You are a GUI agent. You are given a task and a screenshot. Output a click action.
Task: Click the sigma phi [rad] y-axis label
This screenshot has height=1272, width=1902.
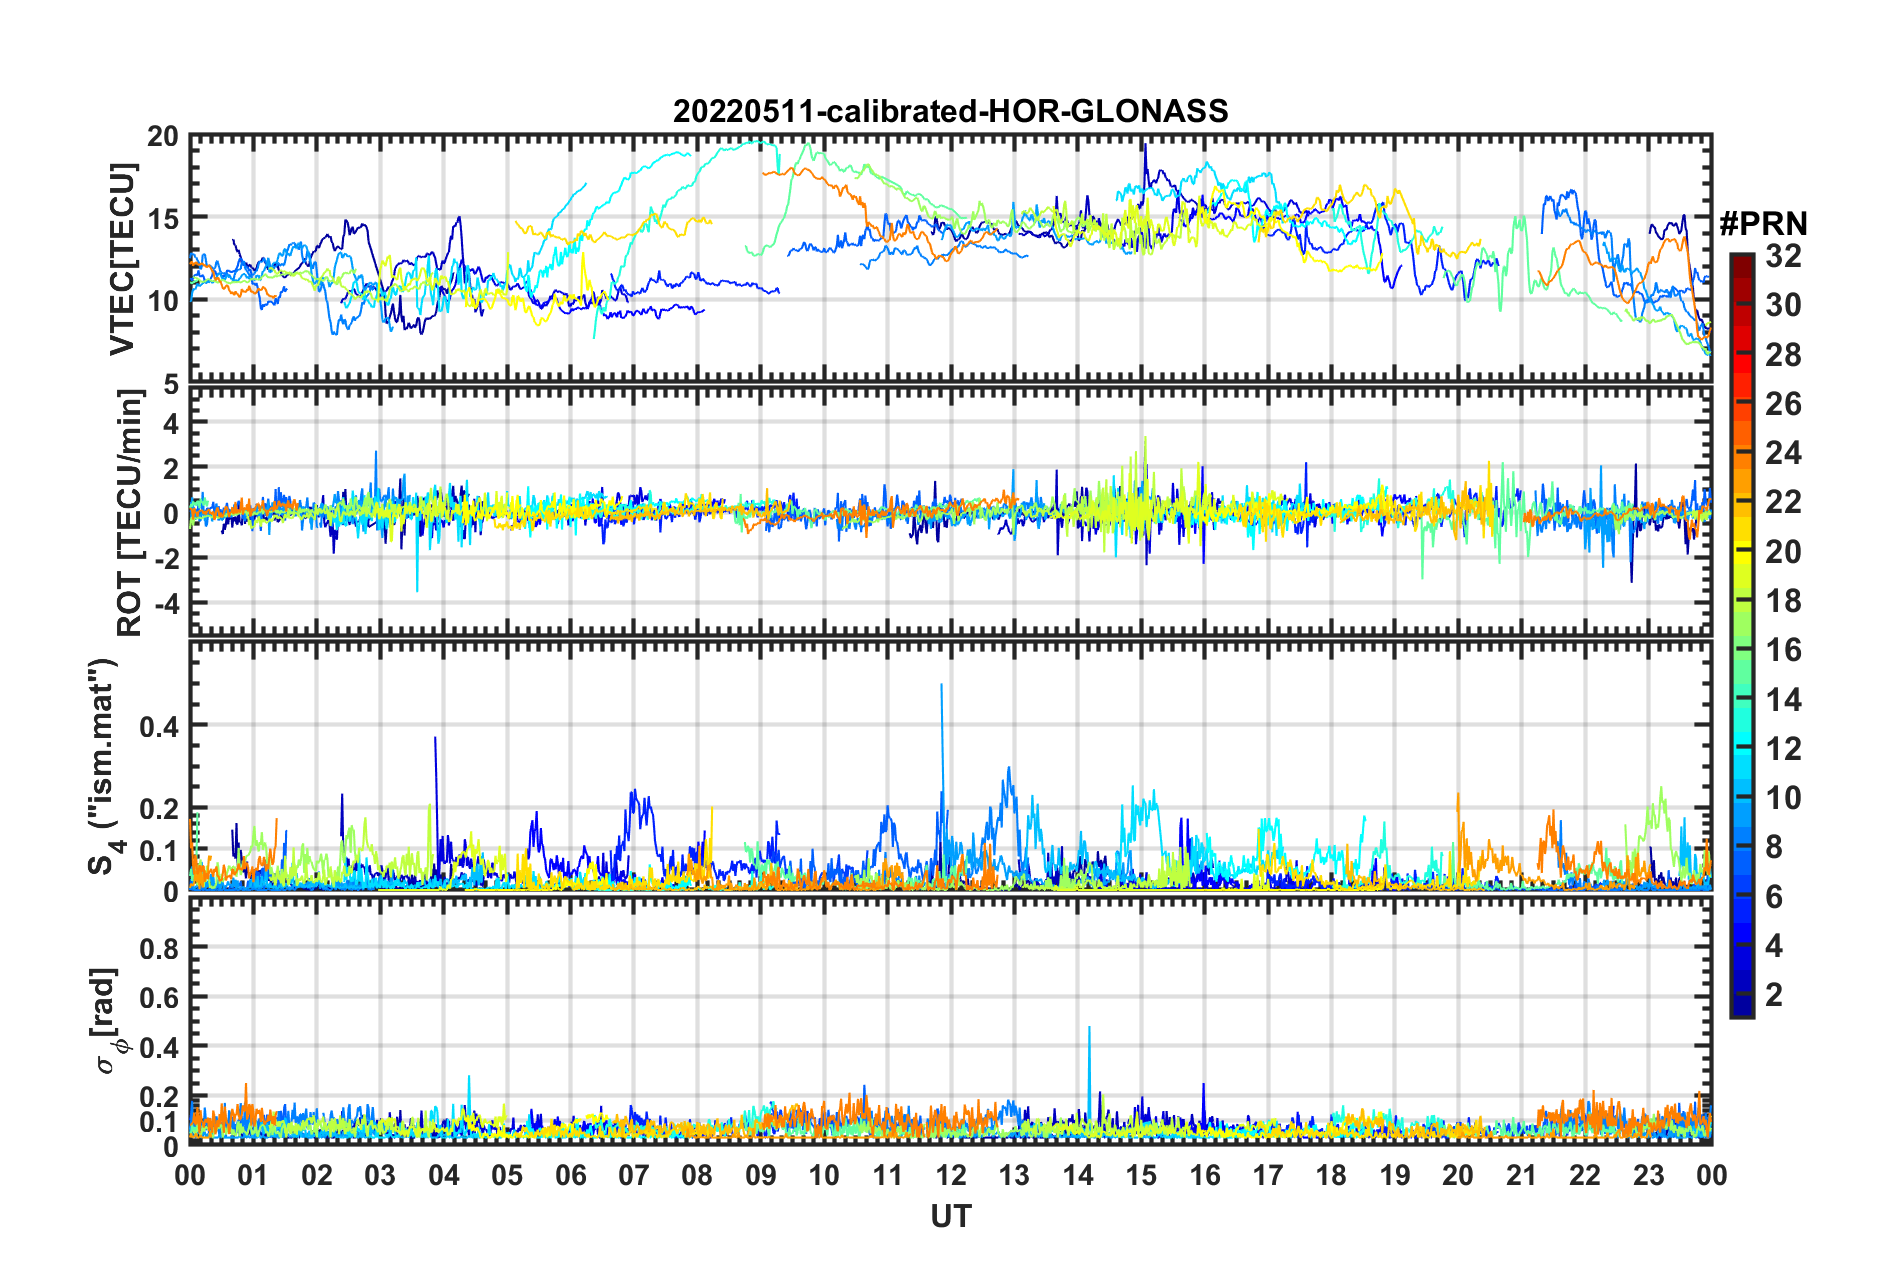click(x=108, y=1020)
